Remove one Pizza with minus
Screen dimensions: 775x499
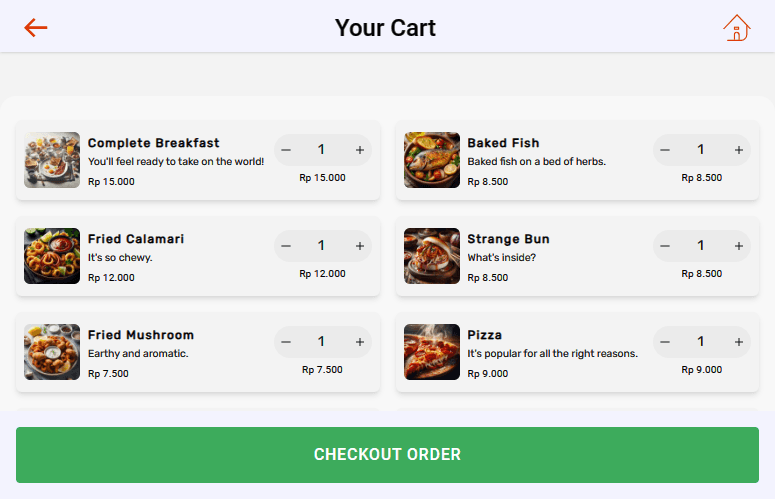(x=666, y=342)
